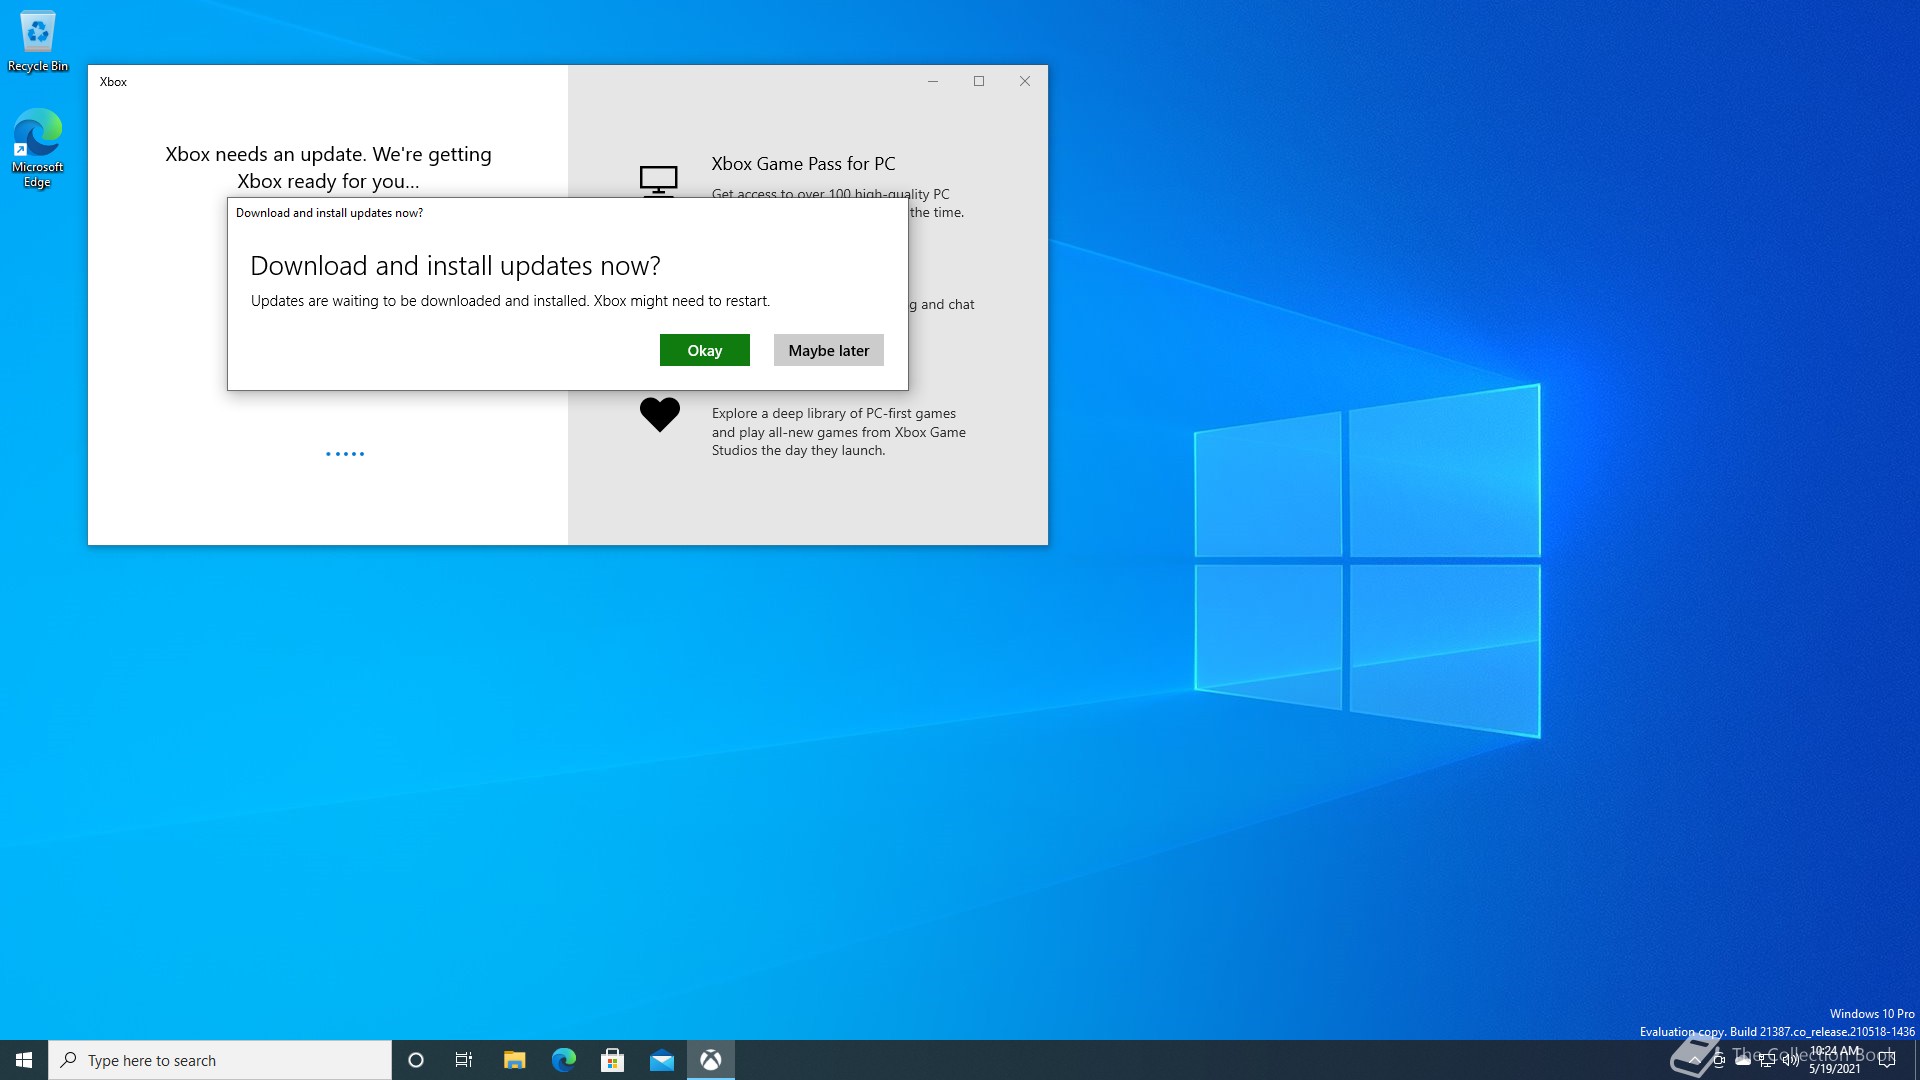Click the Show desktop sliver on the taskbar
1920x1080 pixels.
(1916, 1060)
